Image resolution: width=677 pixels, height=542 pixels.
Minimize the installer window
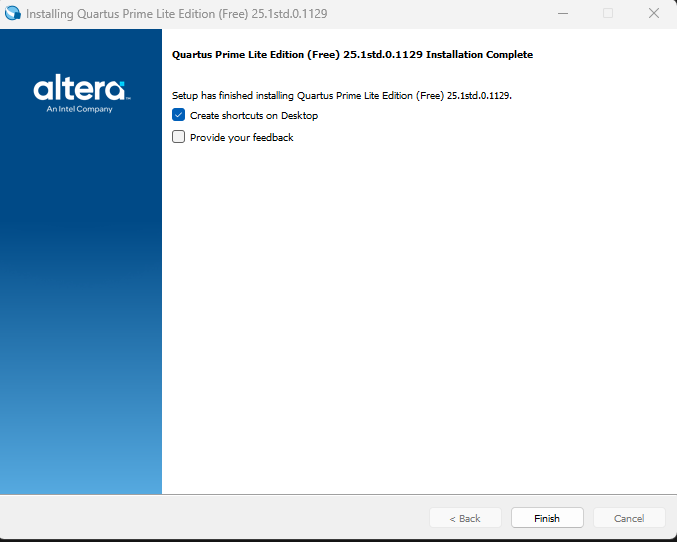[x=563, y=13]
